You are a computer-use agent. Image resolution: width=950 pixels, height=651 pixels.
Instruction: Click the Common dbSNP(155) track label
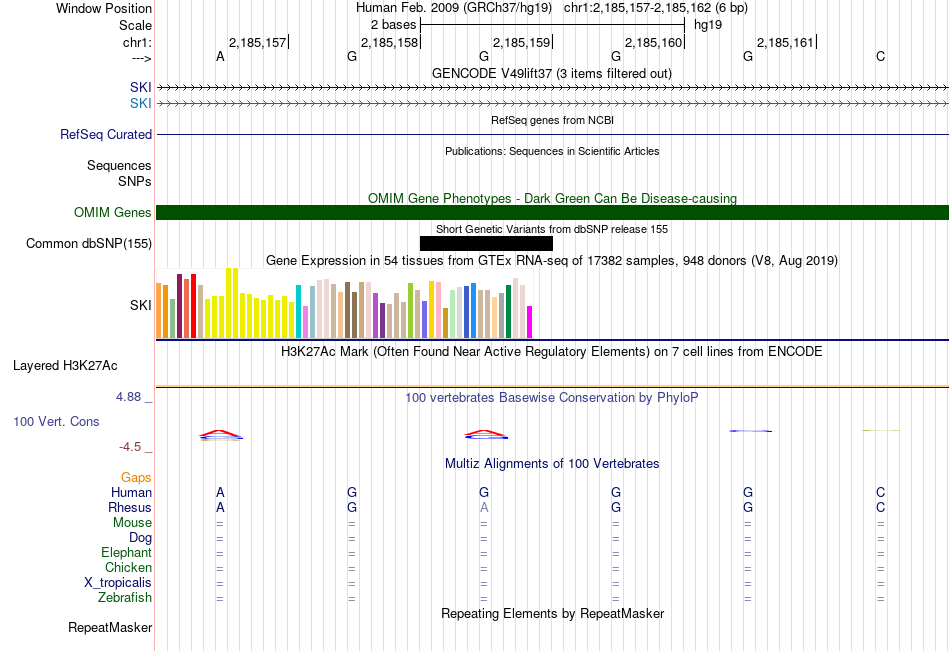coord(89,244)
